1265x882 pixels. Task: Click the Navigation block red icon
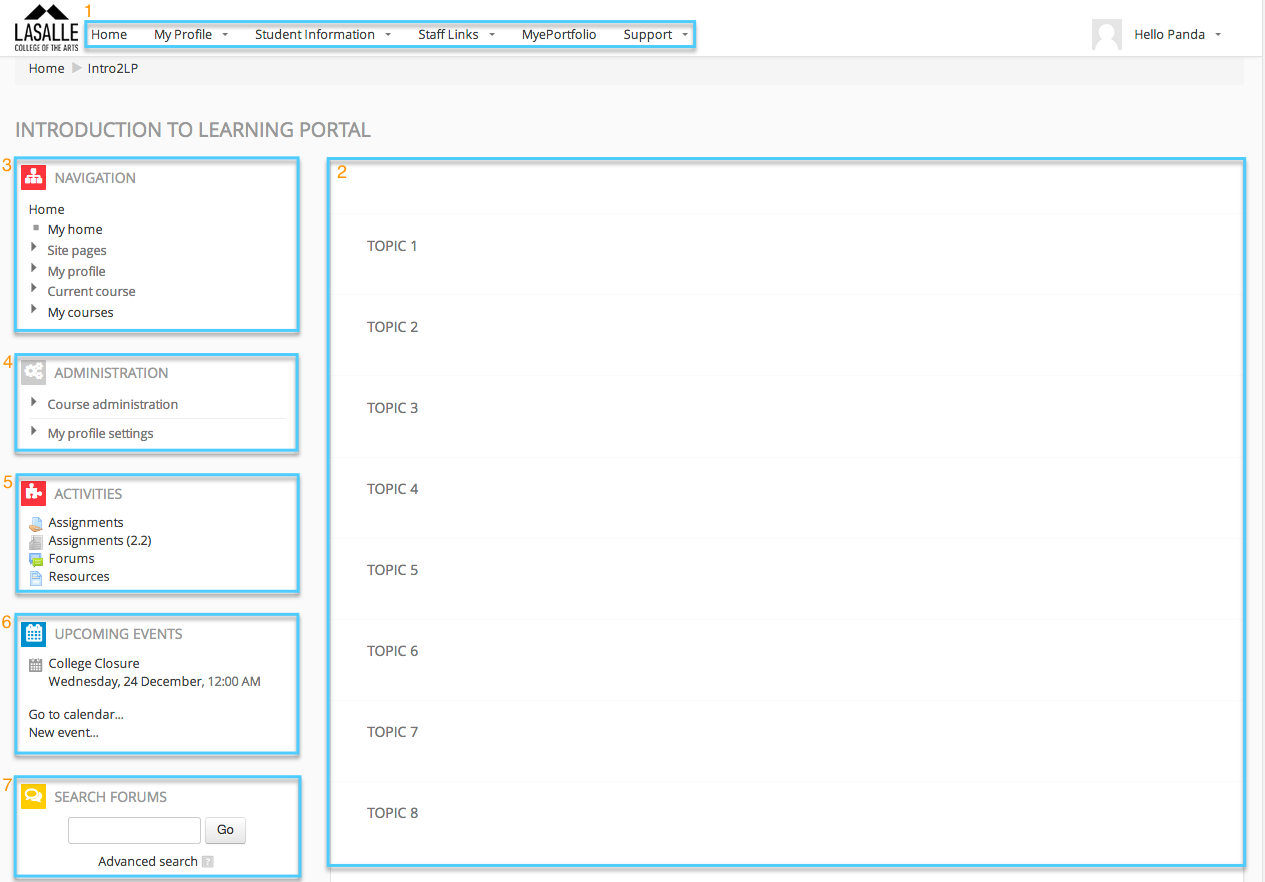coord(34,178)
